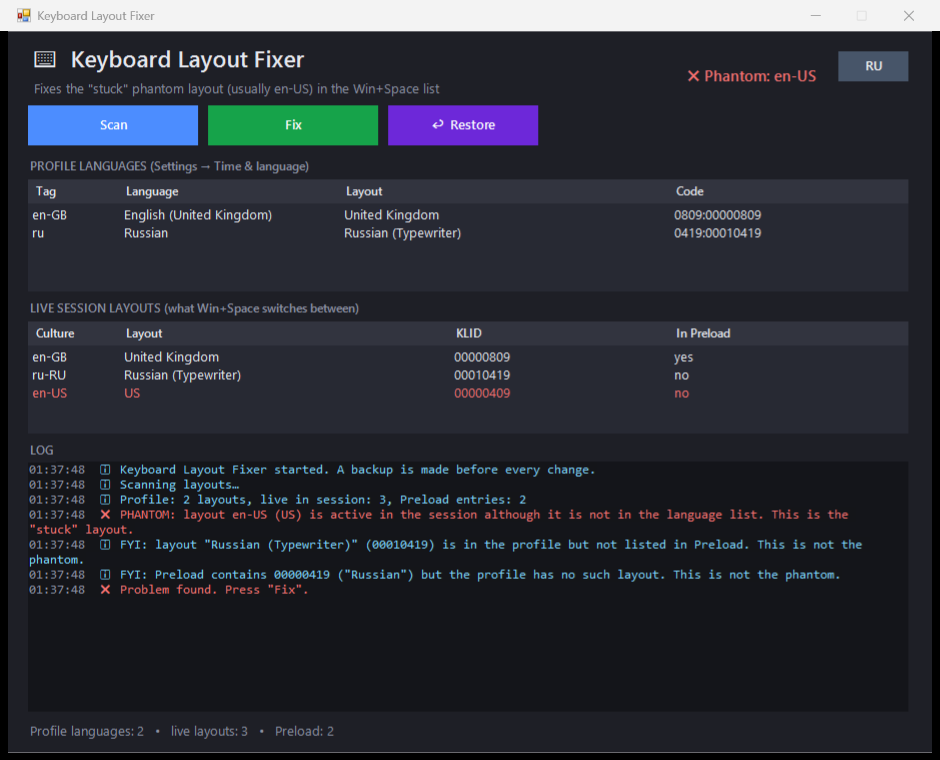Select the red en-US phantom layout row

pos(468,393)
